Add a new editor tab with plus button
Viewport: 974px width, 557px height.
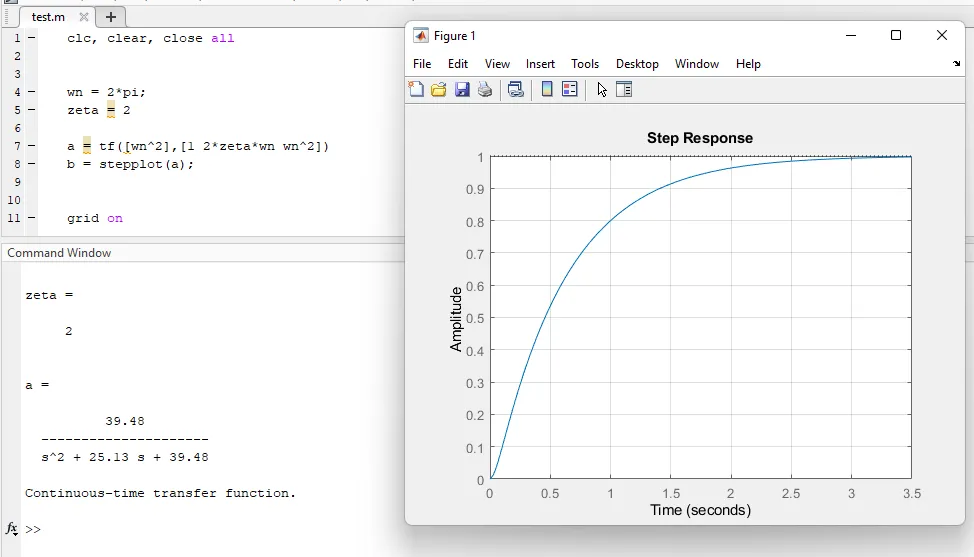point(111,17)
